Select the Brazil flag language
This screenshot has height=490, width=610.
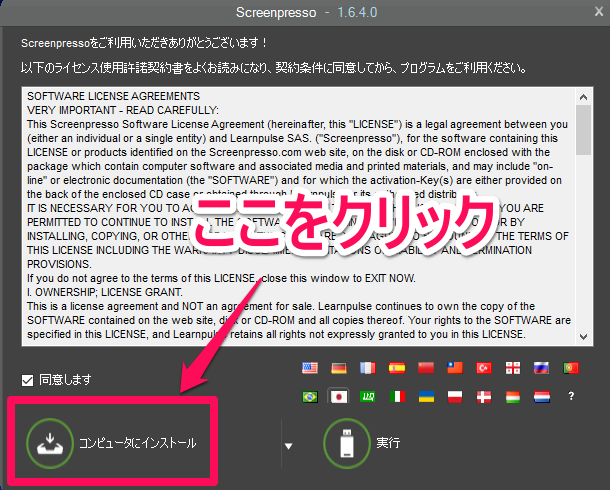pyautogui.click(x=310, y=397)
